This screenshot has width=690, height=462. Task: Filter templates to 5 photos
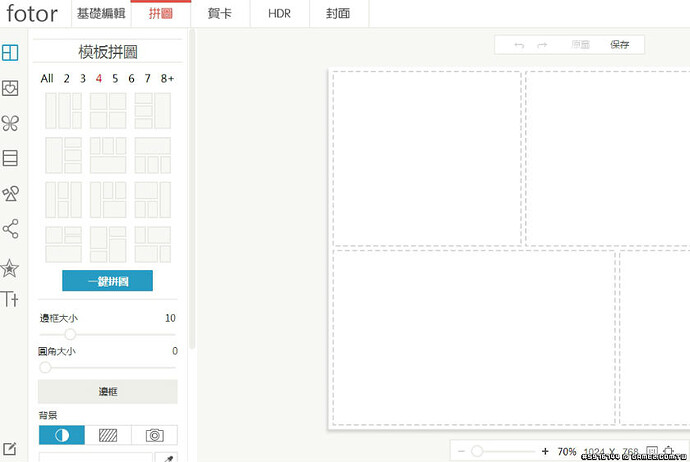tap(115, 78)
